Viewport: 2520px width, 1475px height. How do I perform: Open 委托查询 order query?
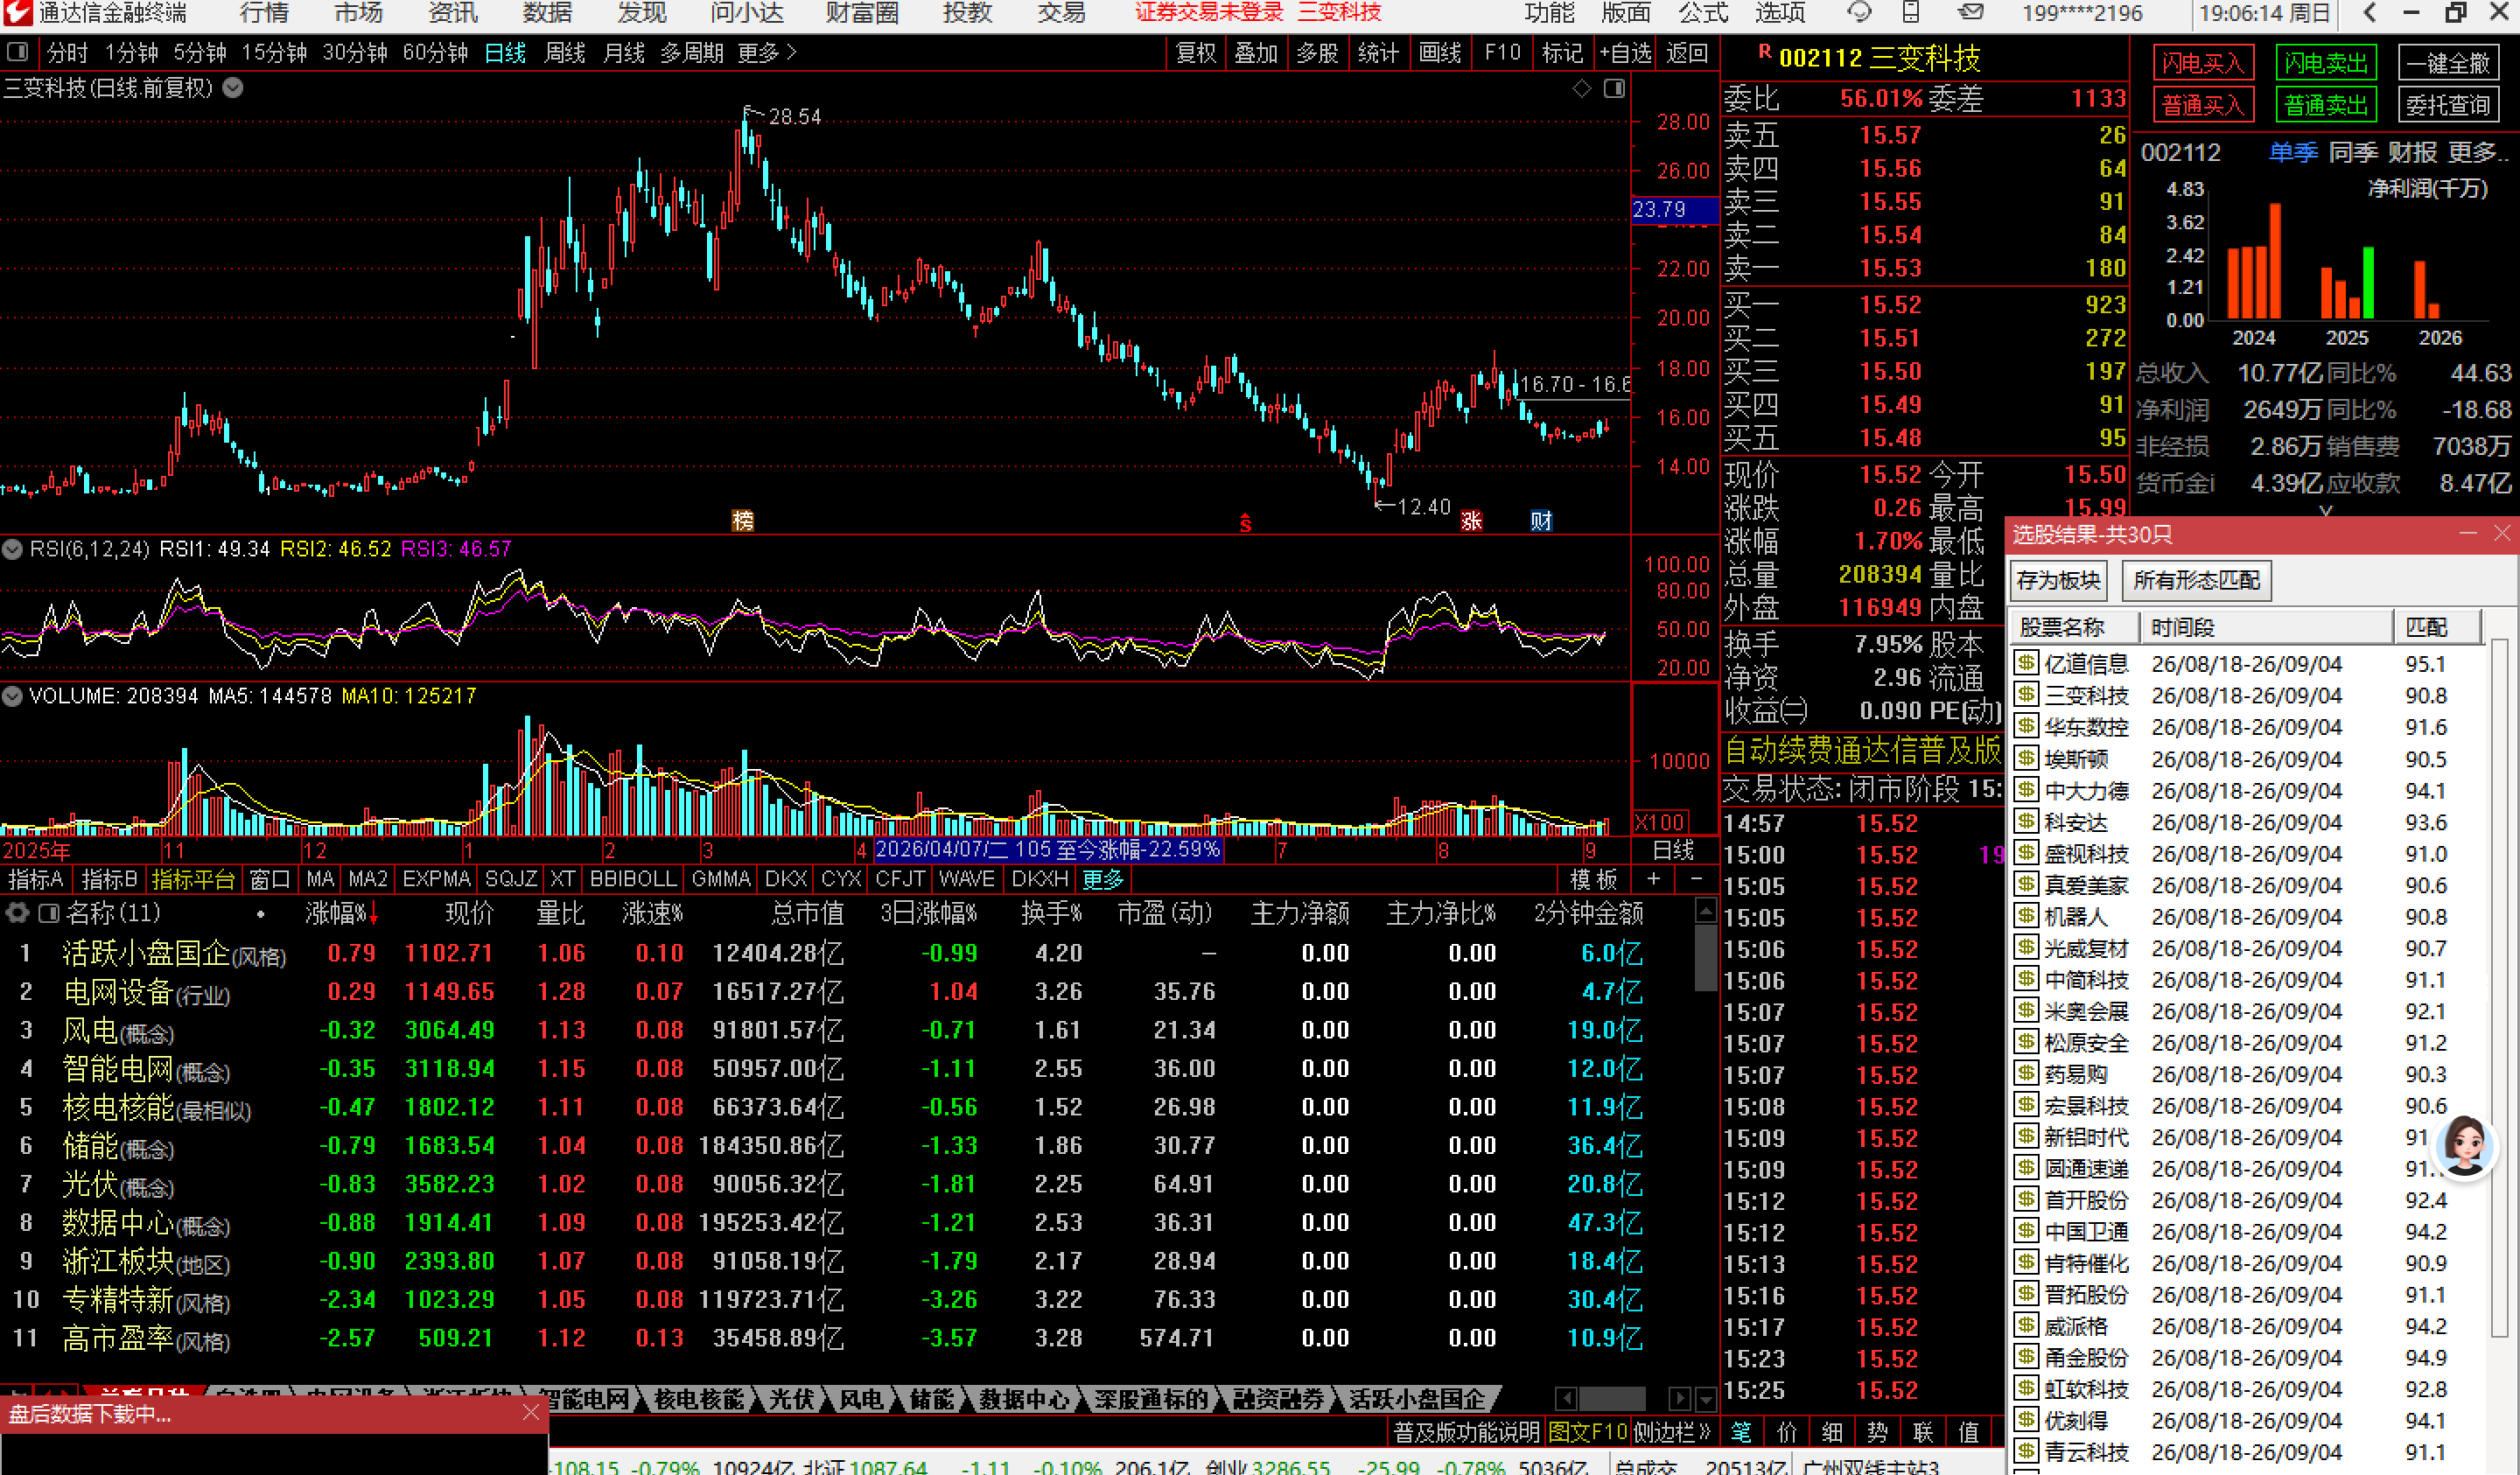click(x=2448, y=105)
